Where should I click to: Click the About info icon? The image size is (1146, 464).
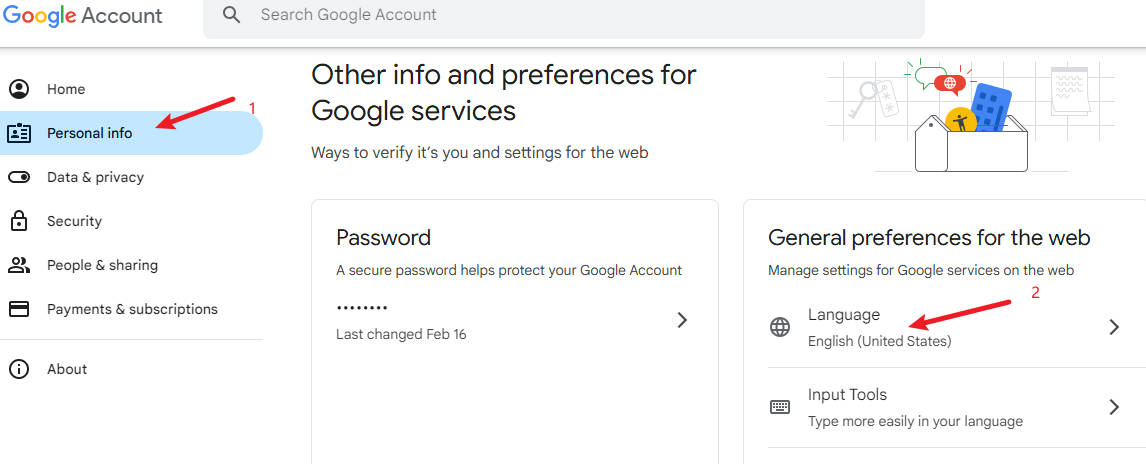coord(19,369)
